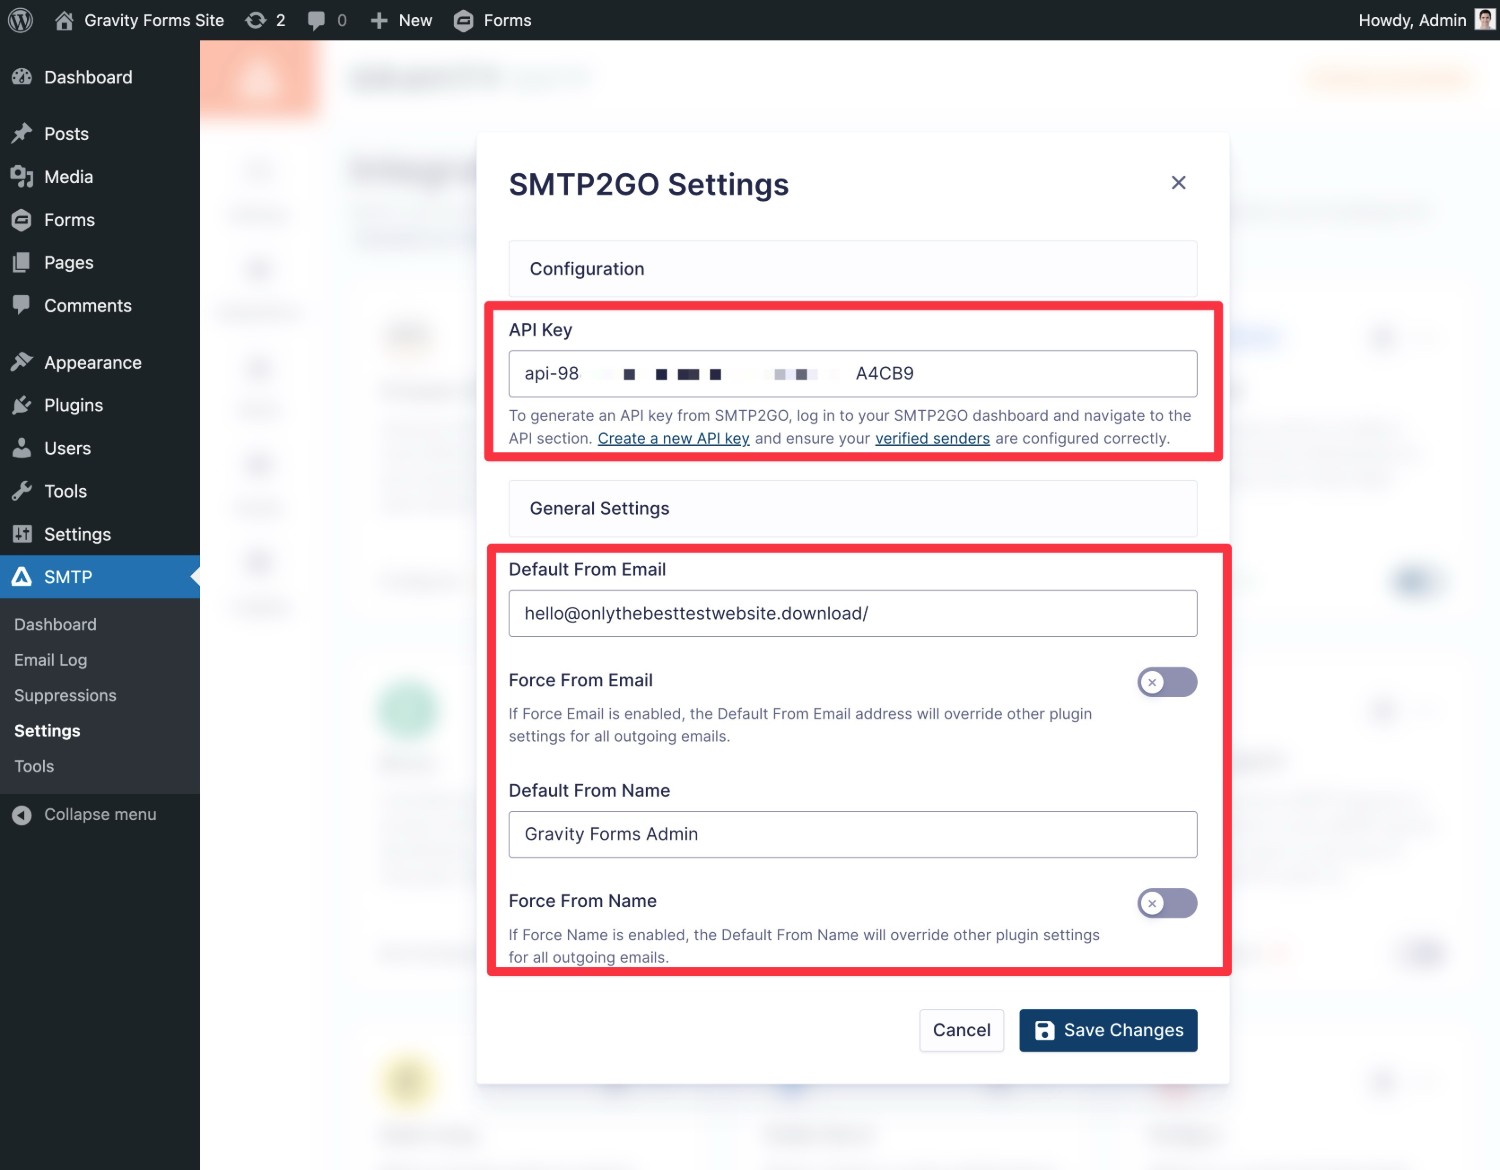
Task: Click the Plugins plug icon
Action: point(21,405)
